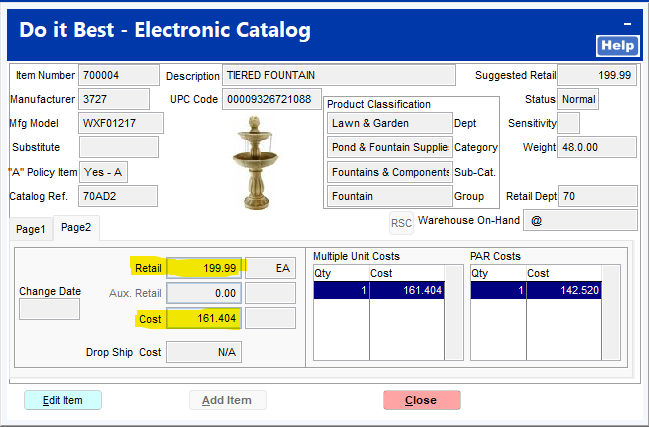
Task: Close the Electronic Catalog dialog
Action: click(x=422, y=400)
